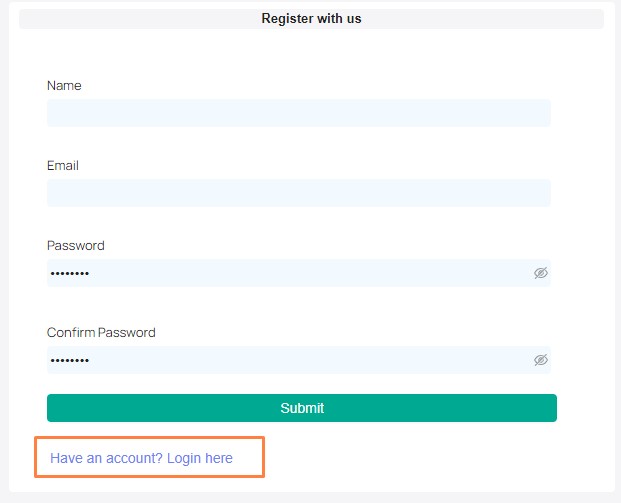Select the Email text box
This screenshot has width=621, height=503.
299,193
